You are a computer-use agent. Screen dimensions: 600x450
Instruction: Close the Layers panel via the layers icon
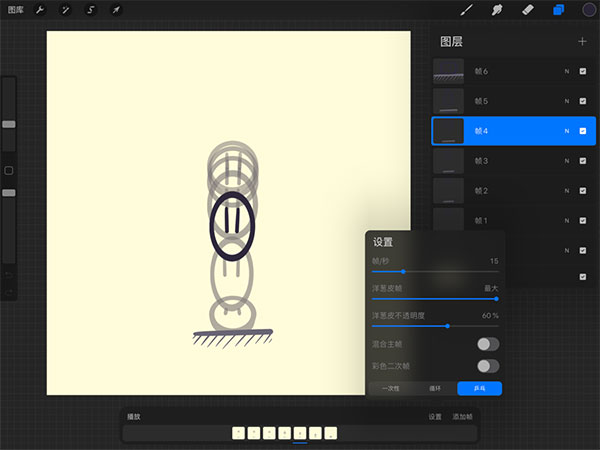[558, 10]
